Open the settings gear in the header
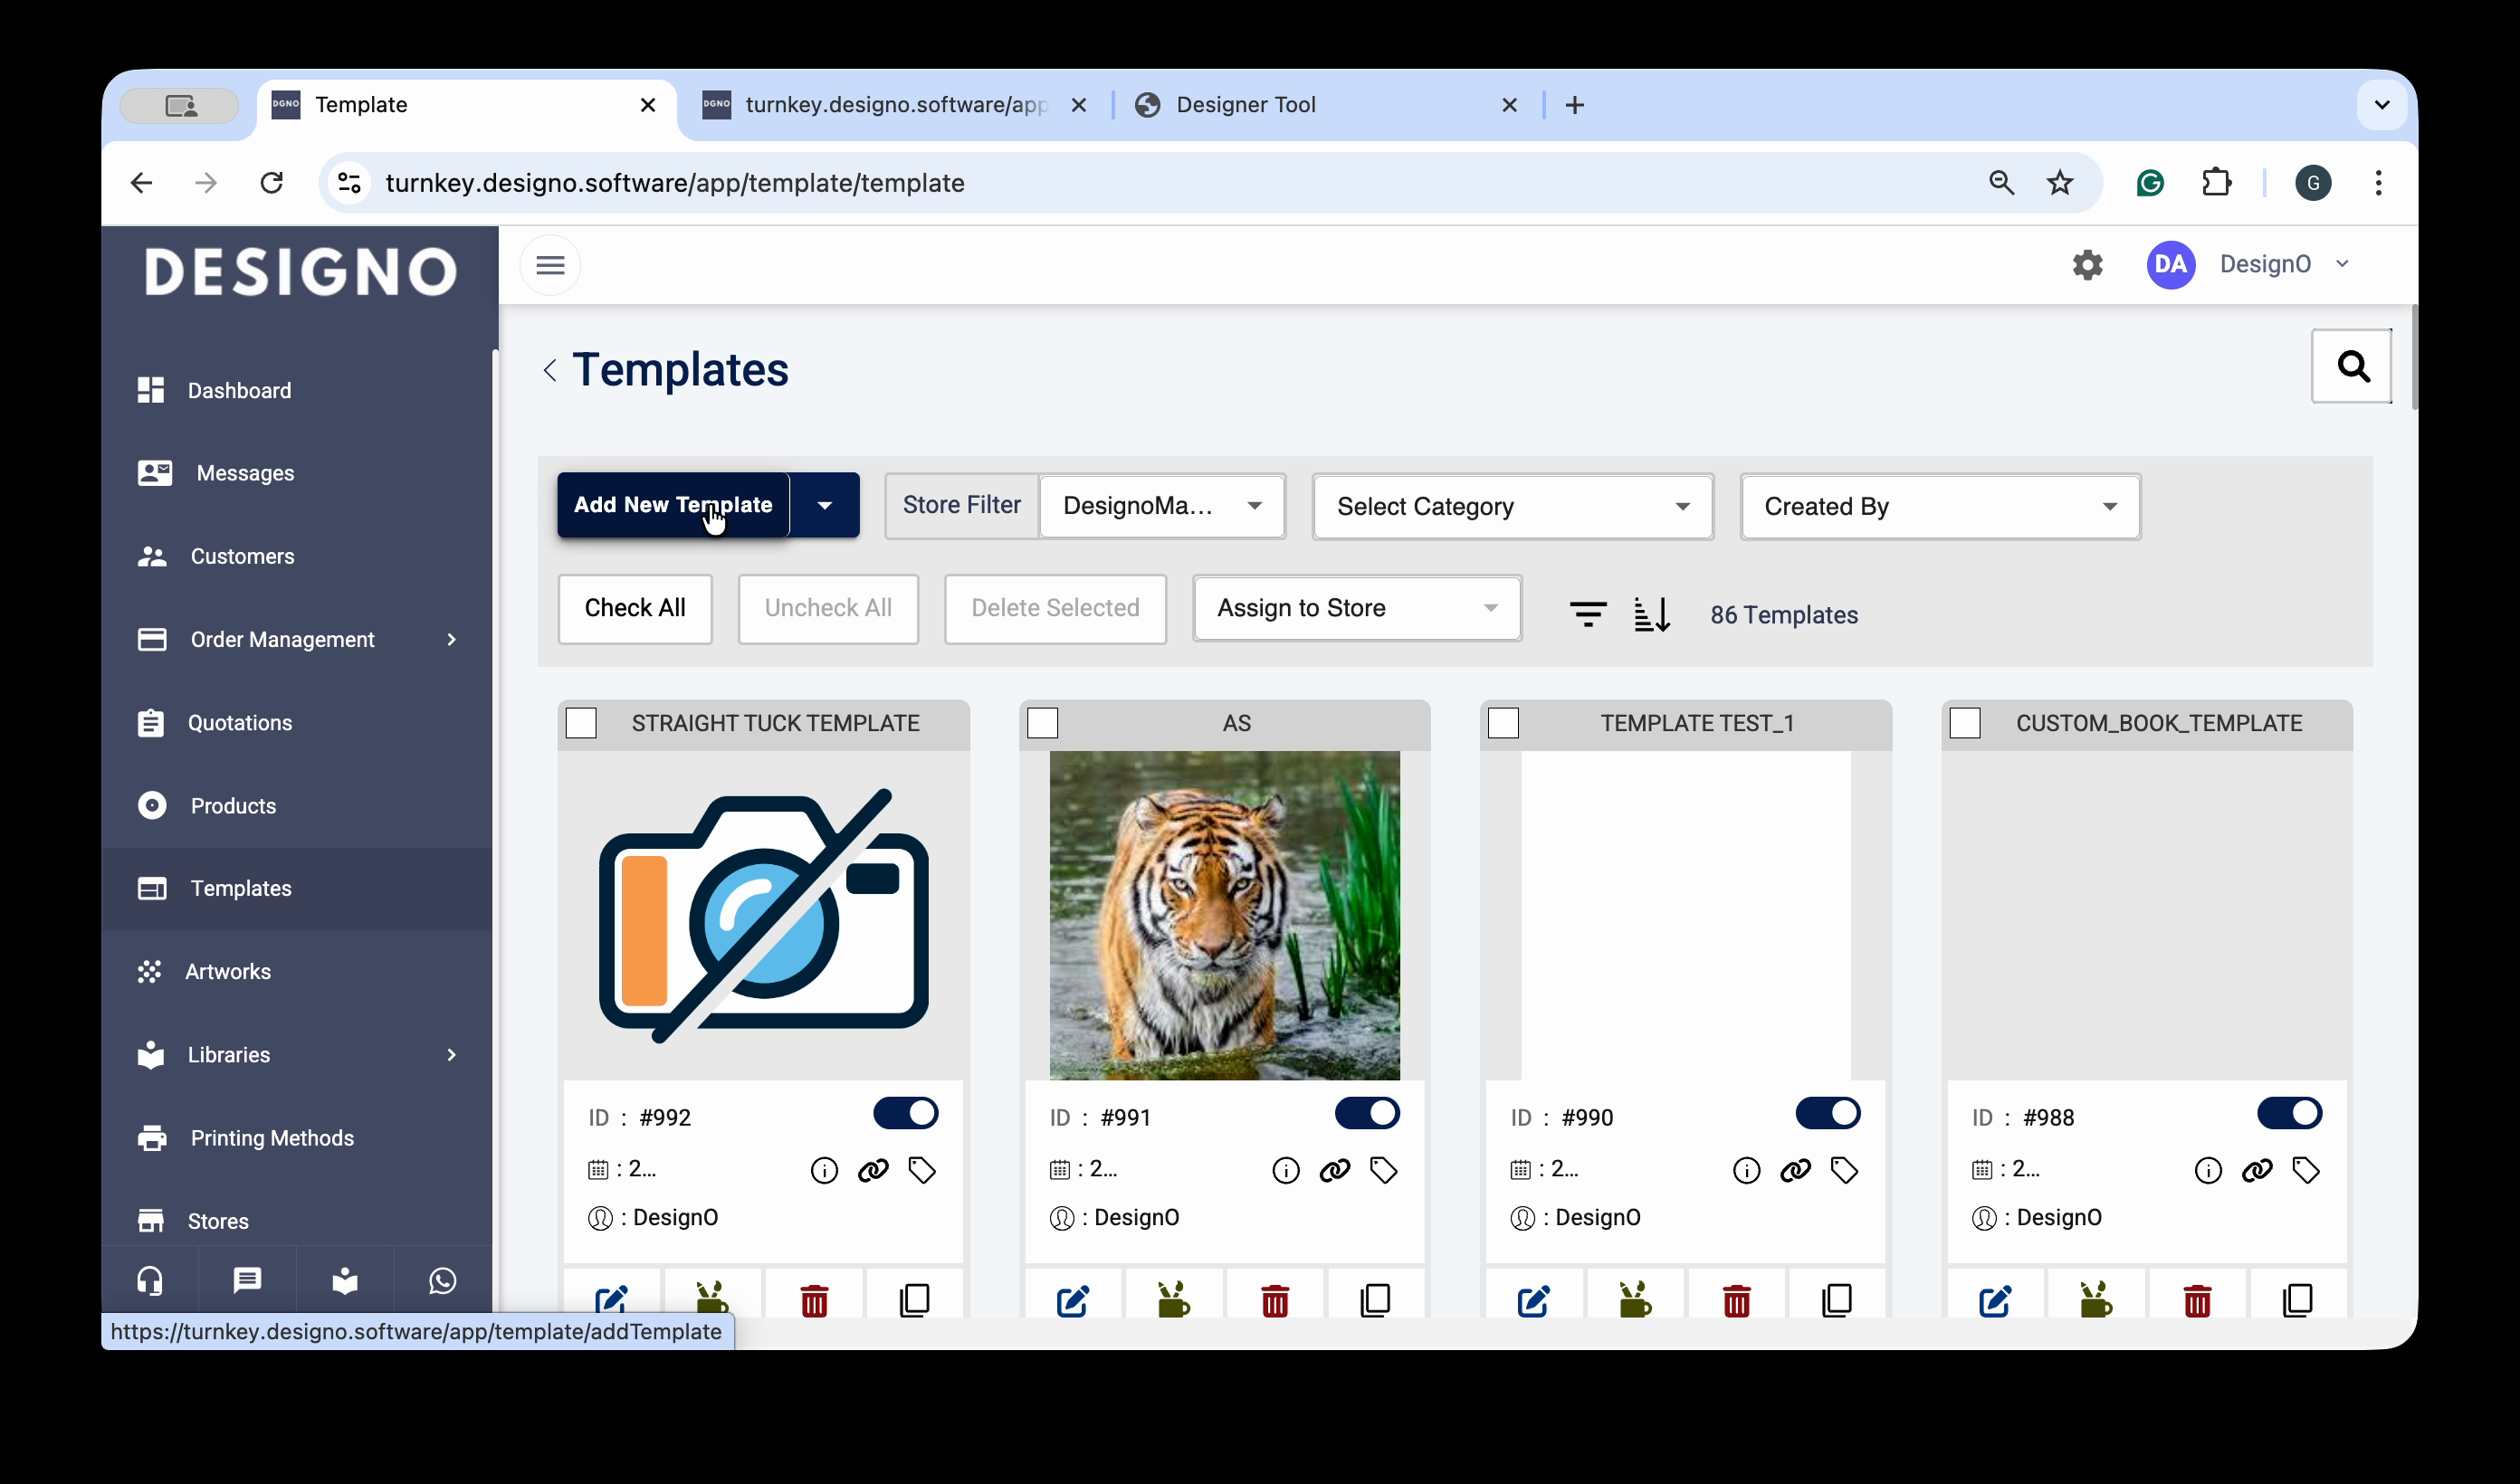This screenshot has height=1484, width=2520. point(2087,265)
